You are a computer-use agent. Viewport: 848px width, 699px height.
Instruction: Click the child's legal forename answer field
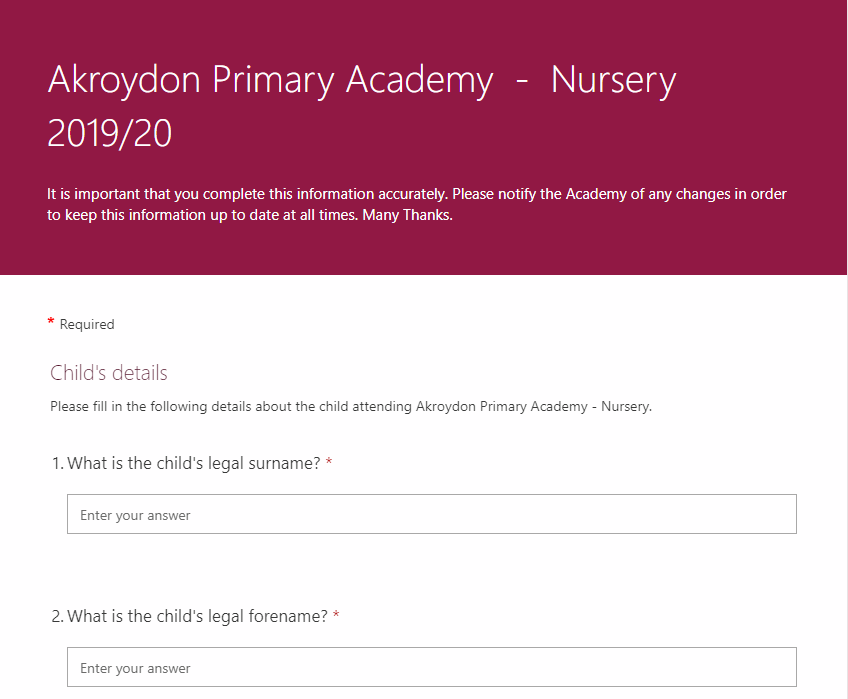coord(432,667)
